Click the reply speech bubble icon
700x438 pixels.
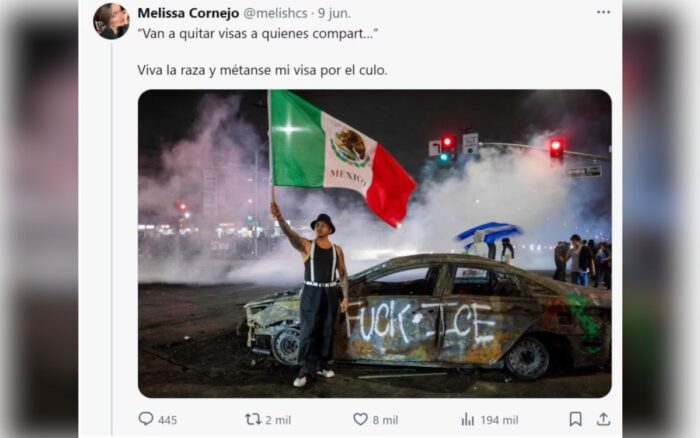coord(146,419)
